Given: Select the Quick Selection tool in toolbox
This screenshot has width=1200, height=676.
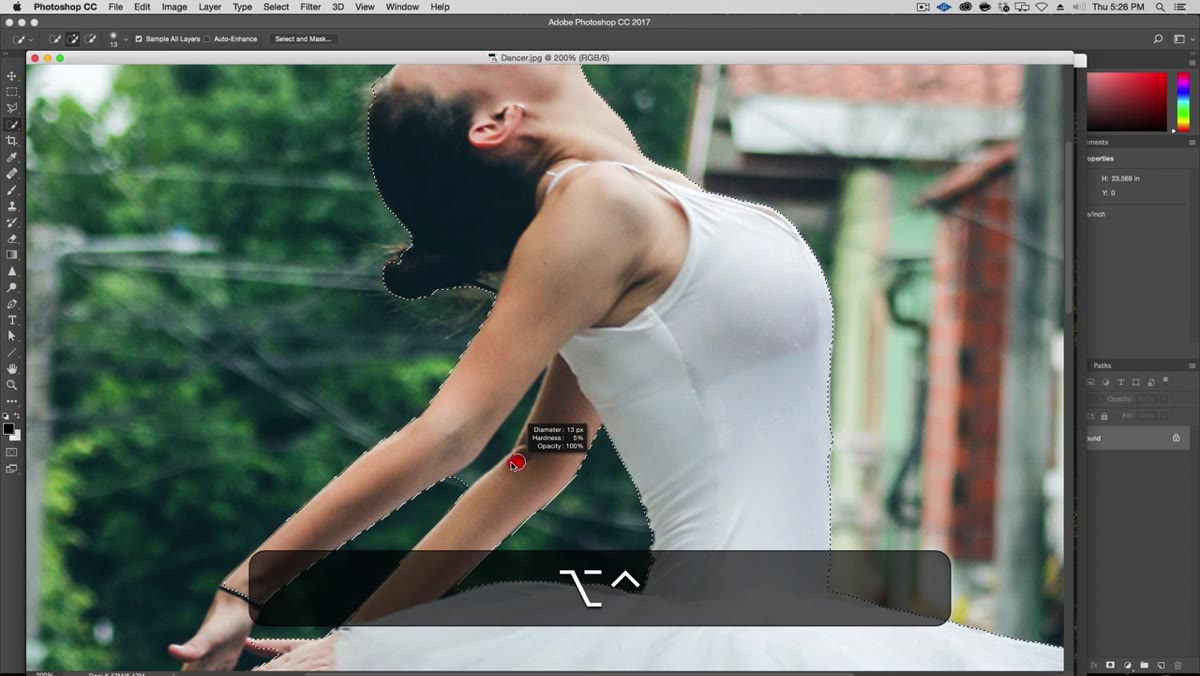Looking at the screenshot, I should click(x=12, y=125).
